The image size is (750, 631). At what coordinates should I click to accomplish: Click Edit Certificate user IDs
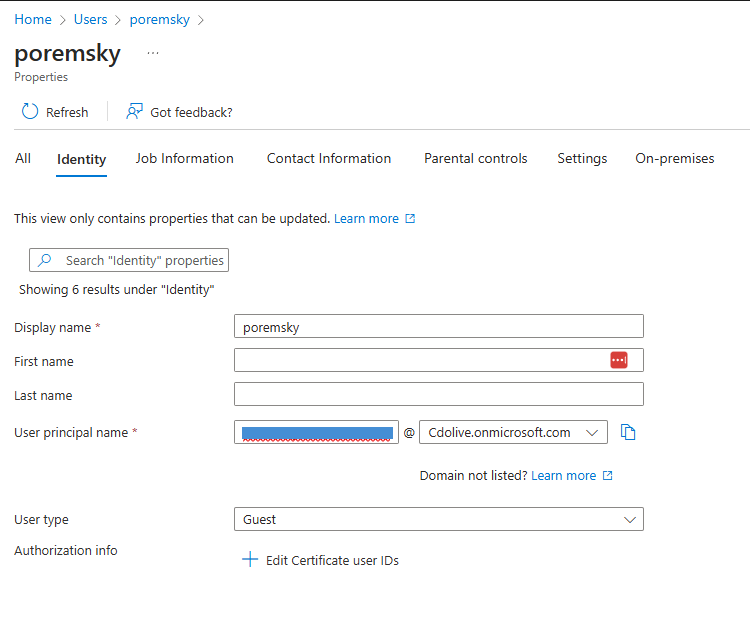click(x=332, y=560)
